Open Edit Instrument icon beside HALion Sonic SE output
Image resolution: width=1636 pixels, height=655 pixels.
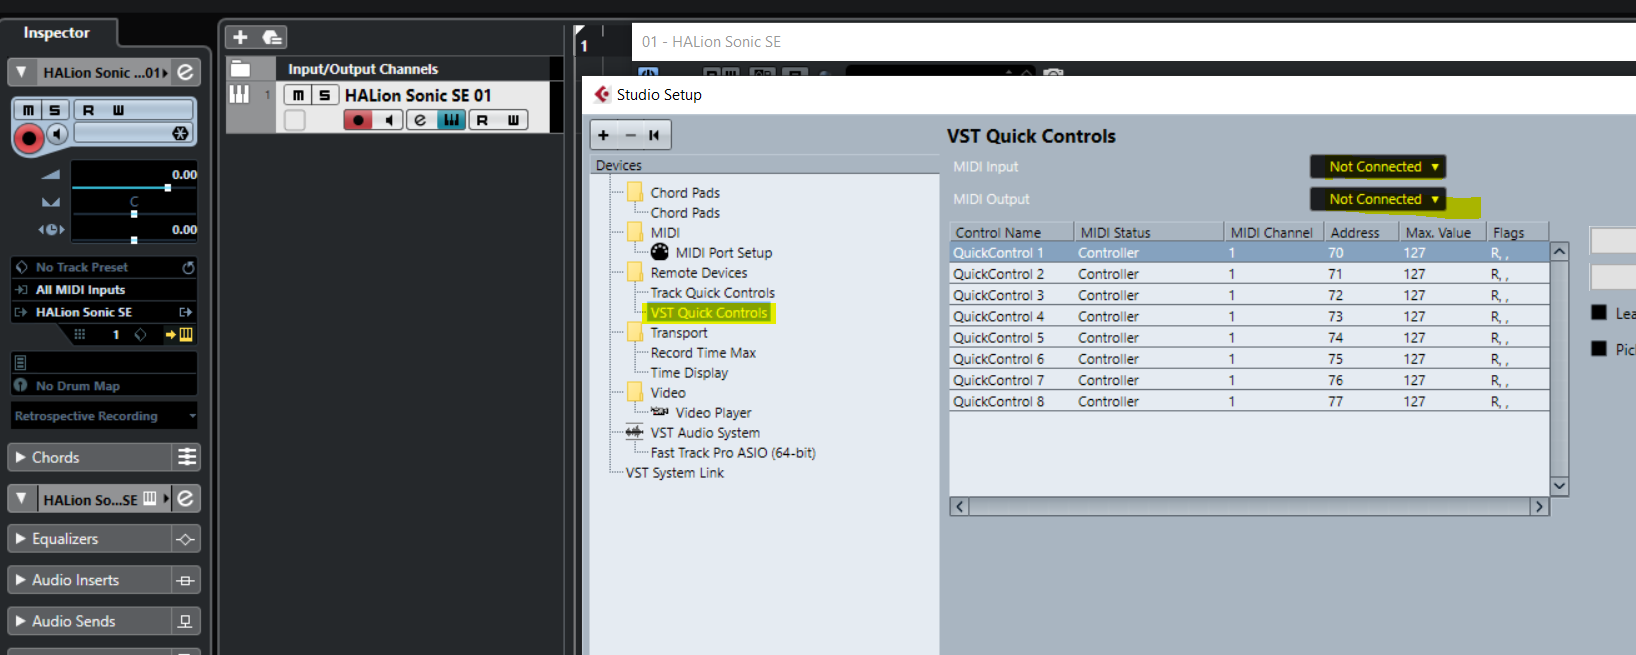(x=186, y=312)
